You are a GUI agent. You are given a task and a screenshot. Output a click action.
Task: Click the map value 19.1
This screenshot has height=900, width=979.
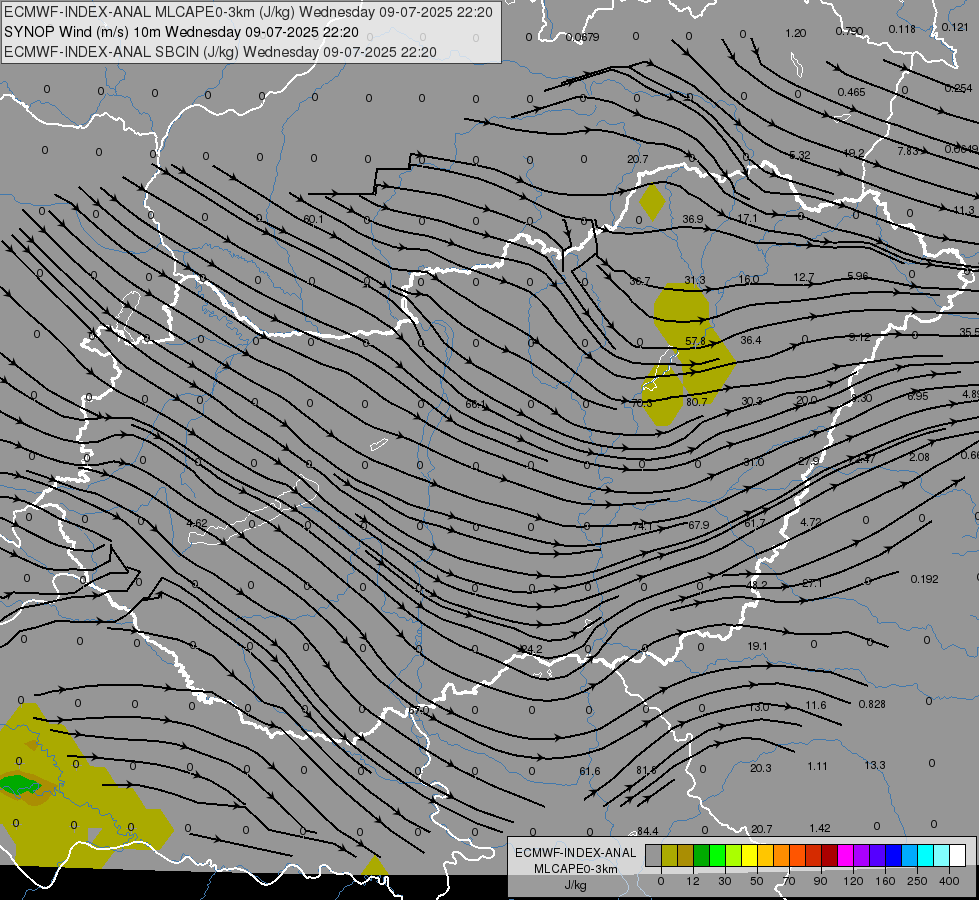click(757, 646)
